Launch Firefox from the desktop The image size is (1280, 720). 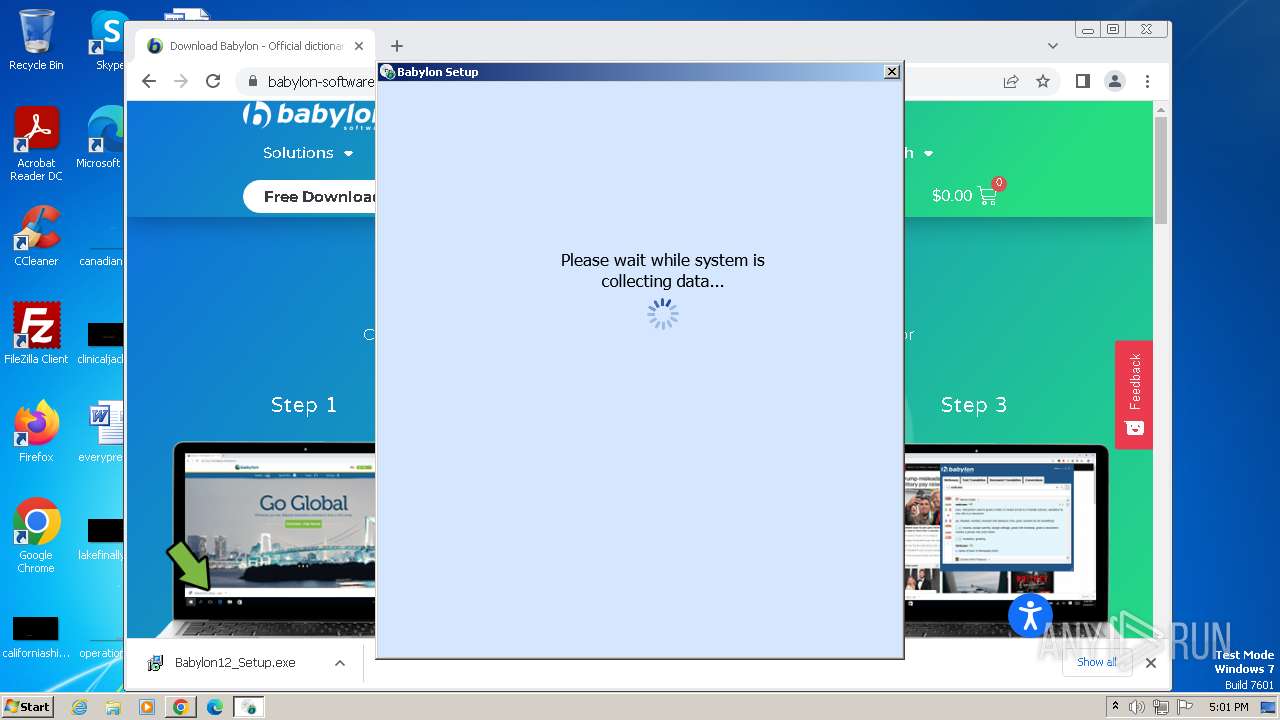[36, 431]
